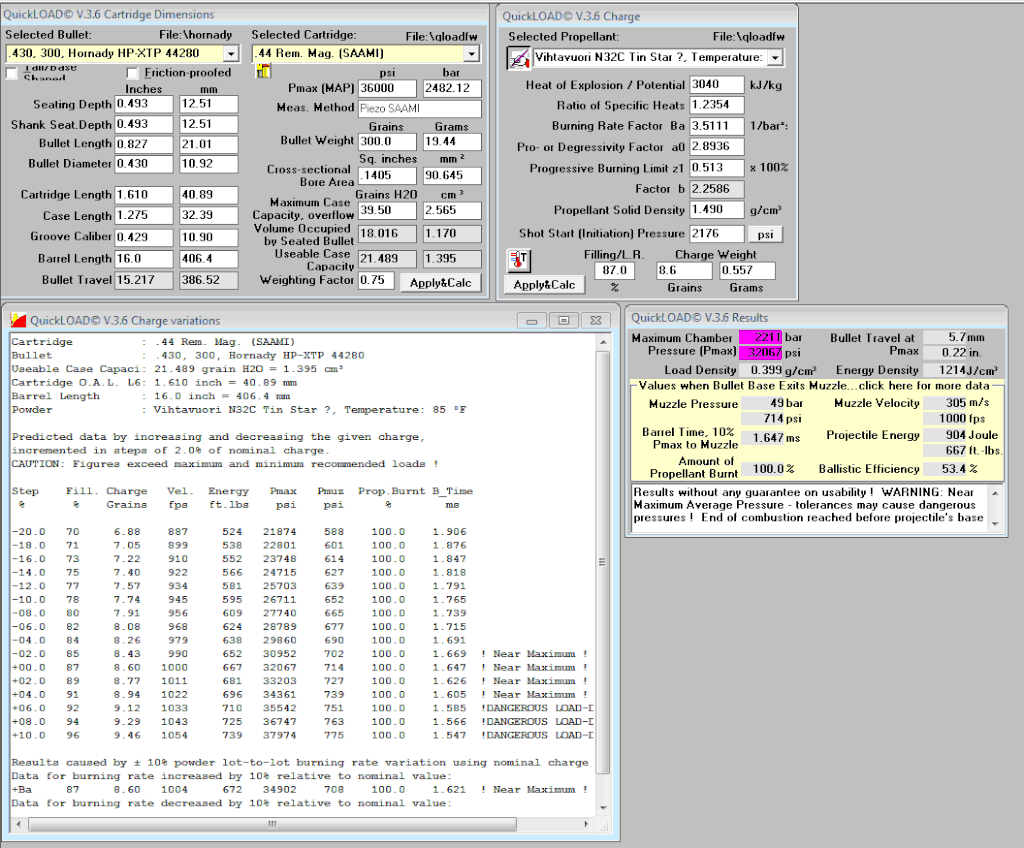Toggle the Friction-proofed checkbox
The width and height of the screenshot is (1024, 848).
133,73
